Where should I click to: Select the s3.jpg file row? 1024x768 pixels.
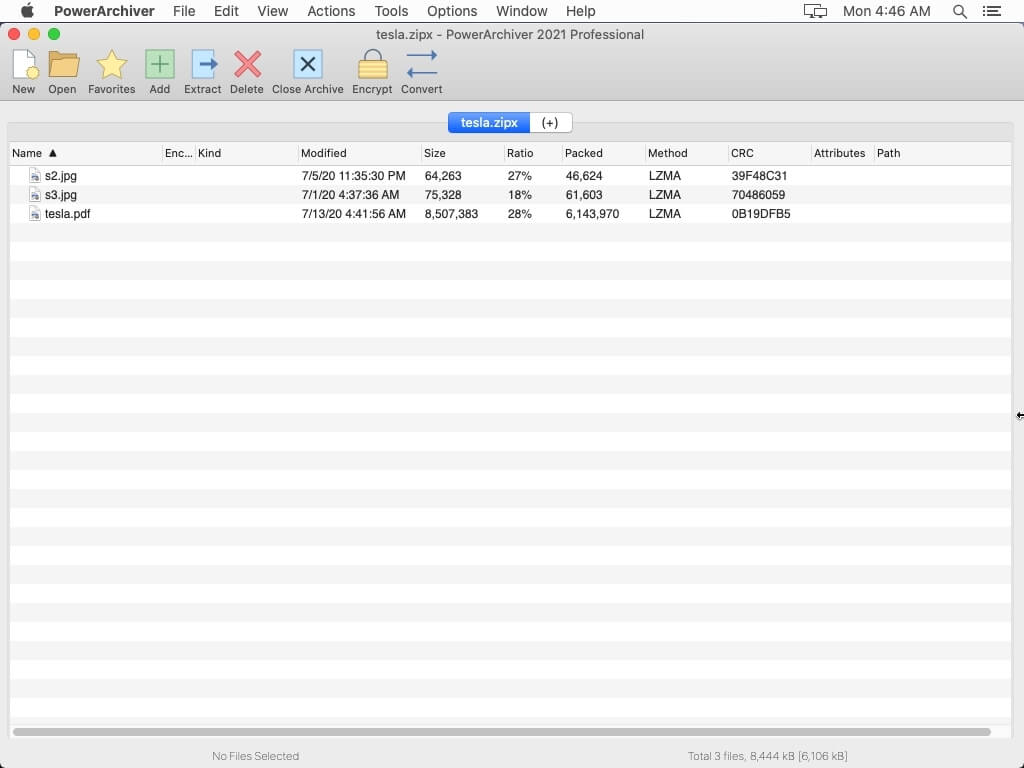click(x=510, y=195)
